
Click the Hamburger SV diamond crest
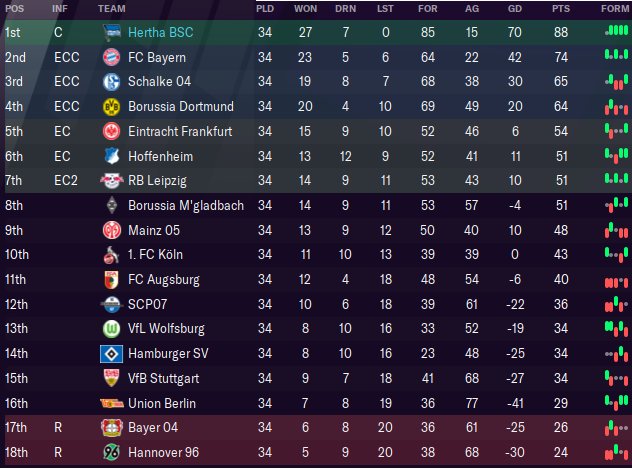(111, 354)
